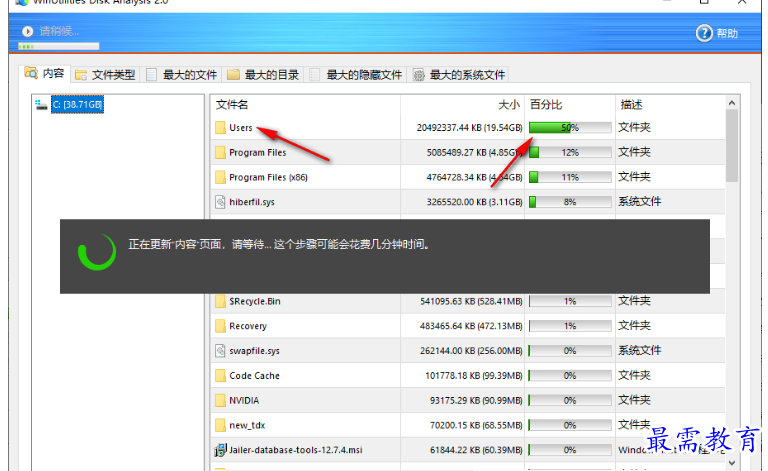
Task: Select the swapfile.sys file name
Action: 254,351
